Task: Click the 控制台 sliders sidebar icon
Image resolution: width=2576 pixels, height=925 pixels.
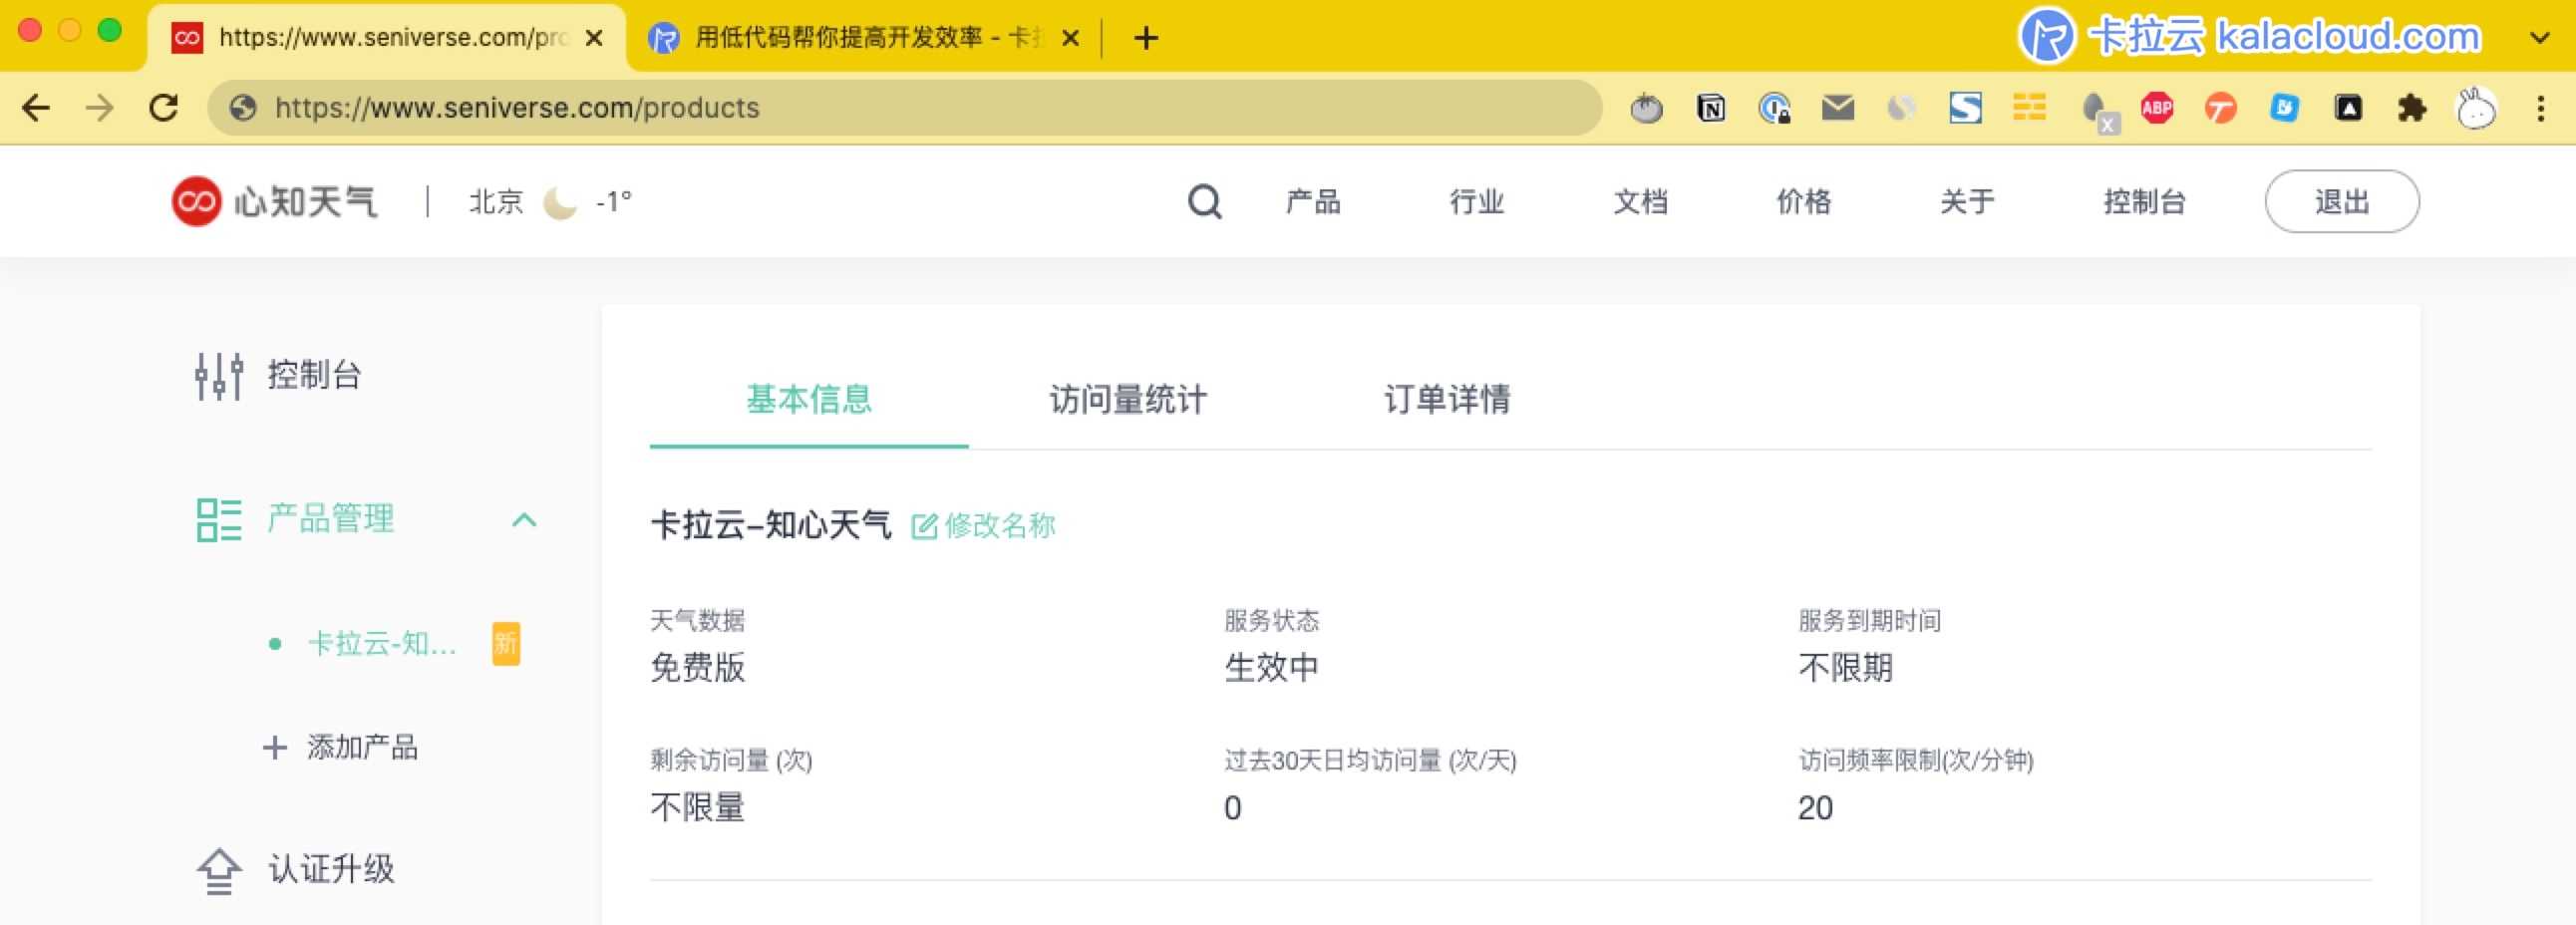Action: (x=219, y=376)
